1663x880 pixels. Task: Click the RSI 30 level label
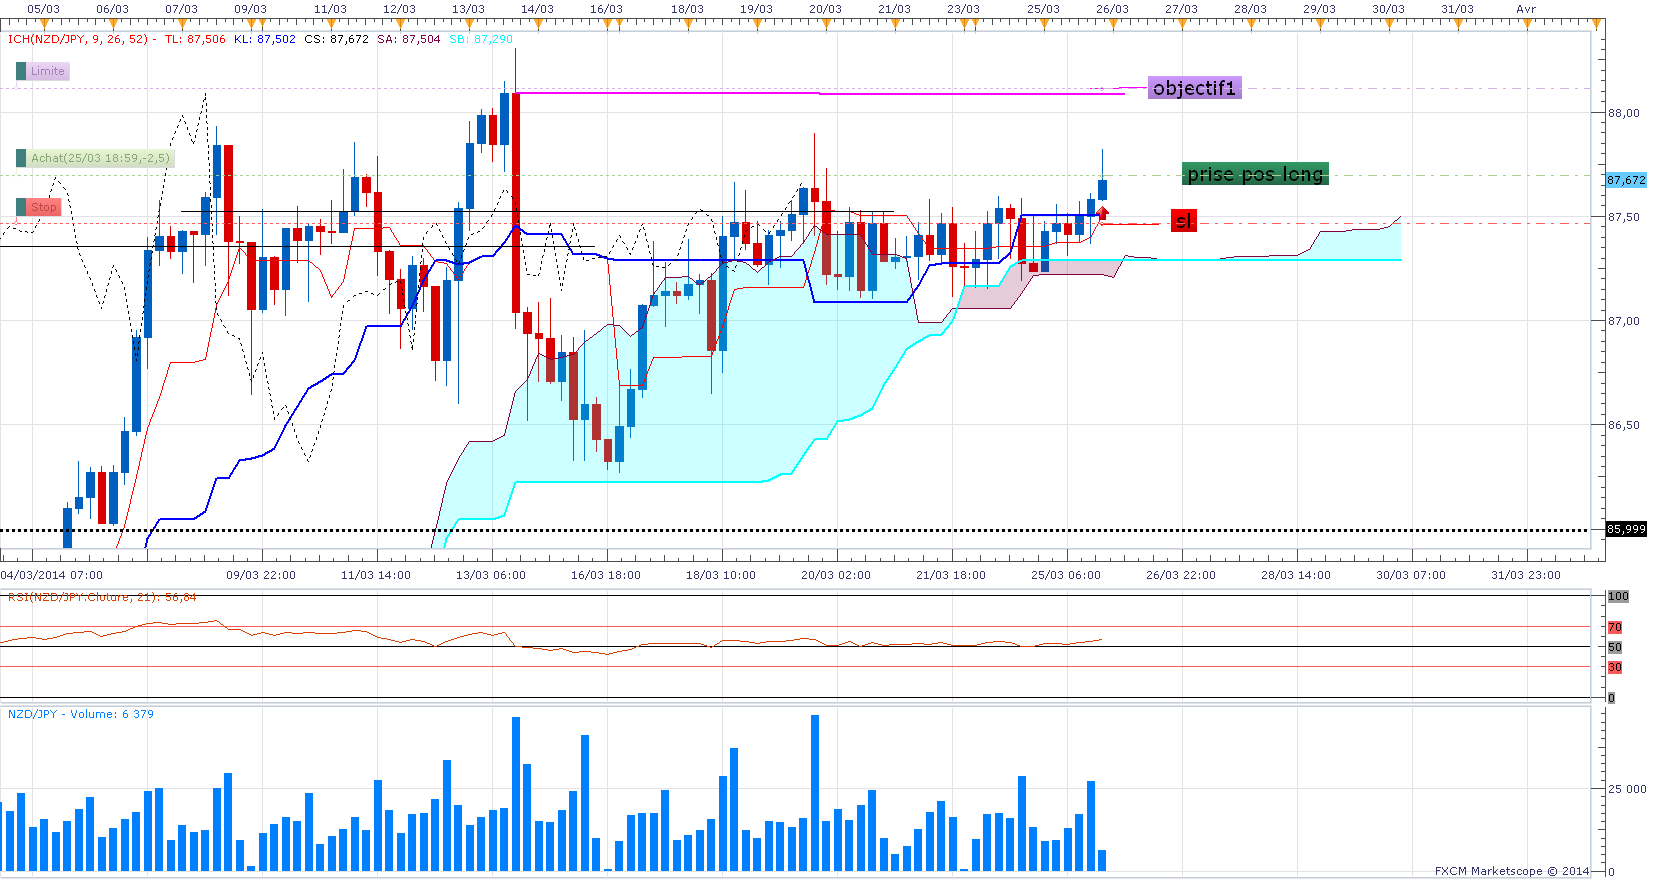click(1615, 667)
